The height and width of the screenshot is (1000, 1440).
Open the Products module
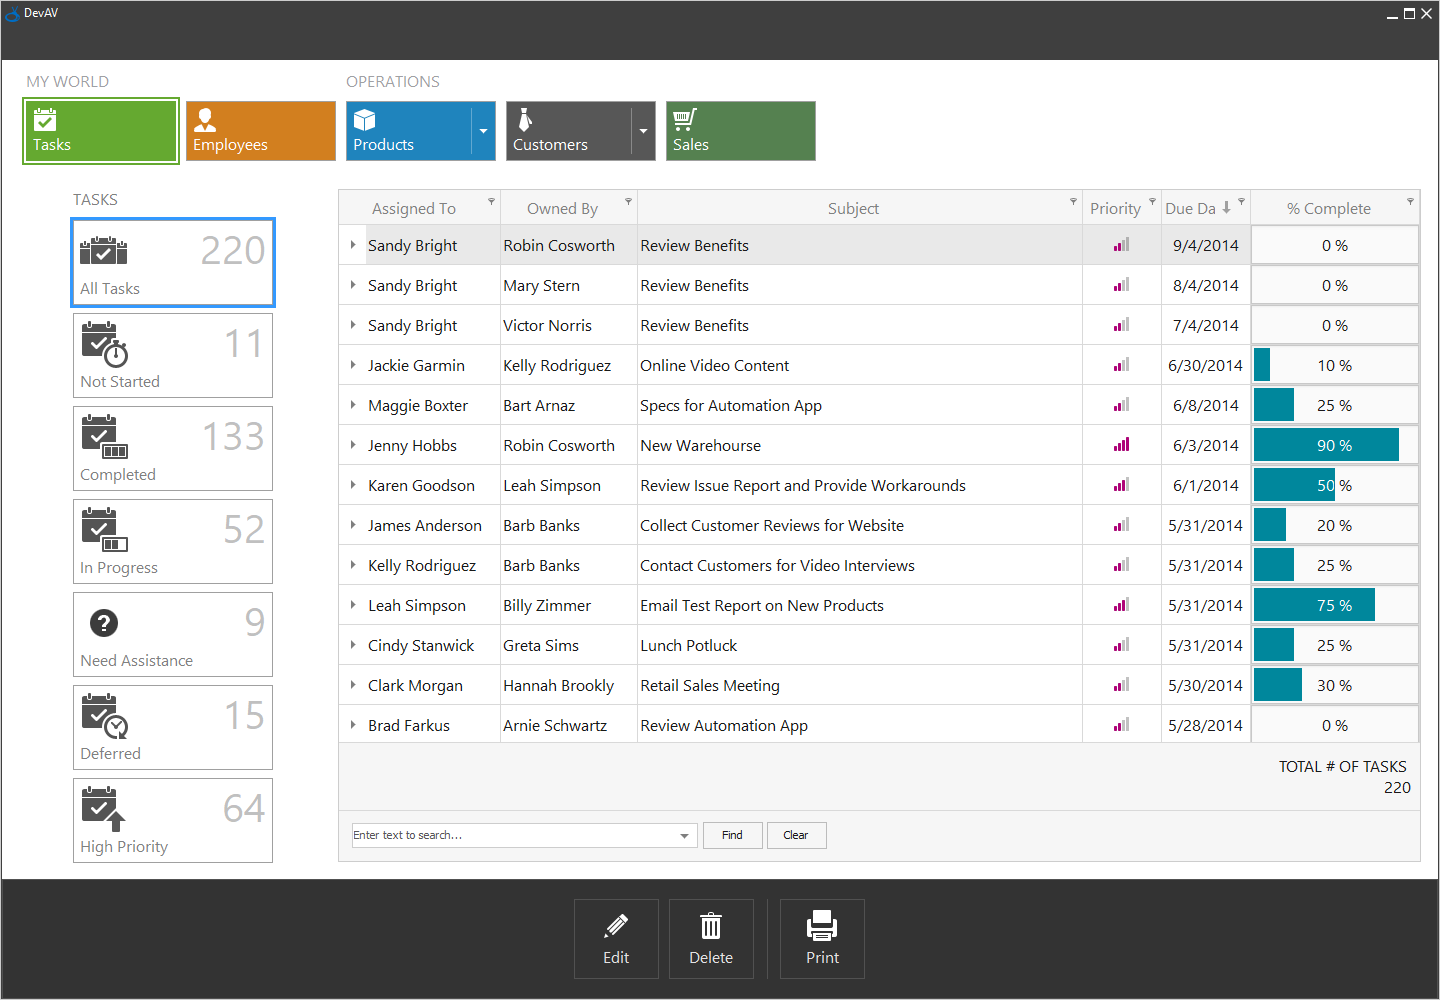click(x=410, y=131)
